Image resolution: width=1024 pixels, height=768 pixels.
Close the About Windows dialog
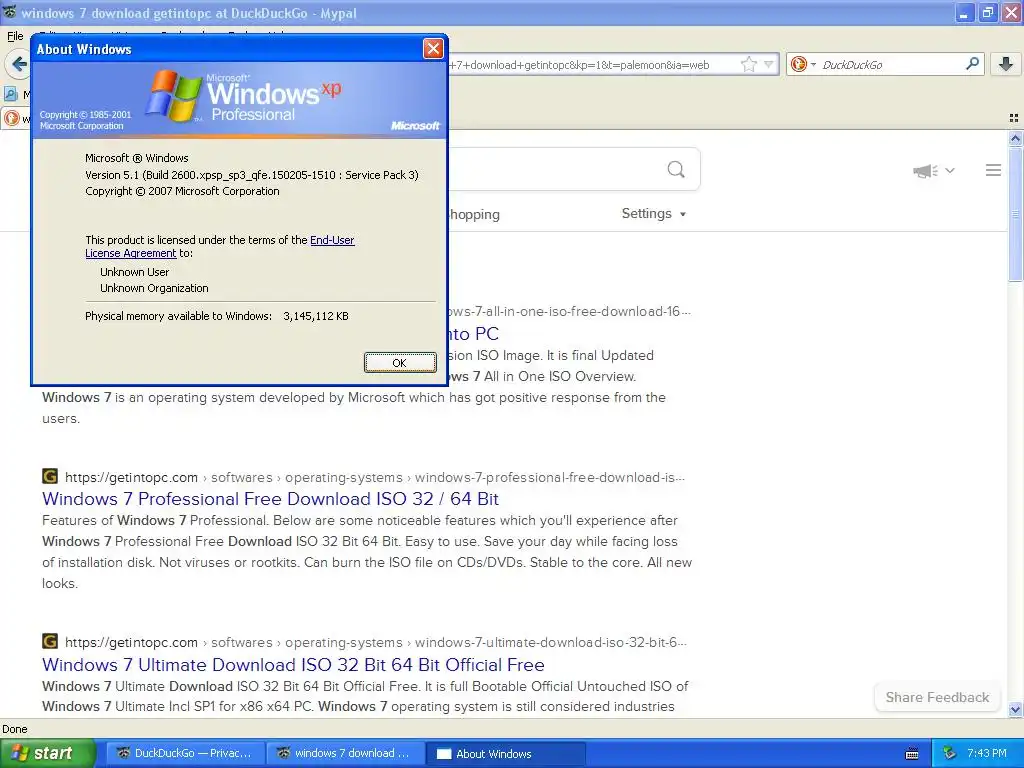433,49
